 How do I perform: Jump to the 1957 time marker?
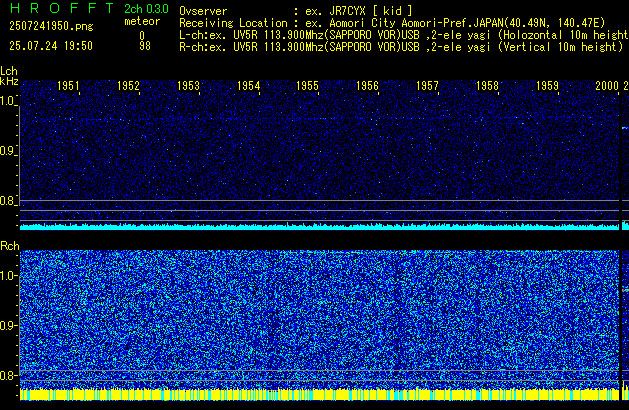(427, 86)
